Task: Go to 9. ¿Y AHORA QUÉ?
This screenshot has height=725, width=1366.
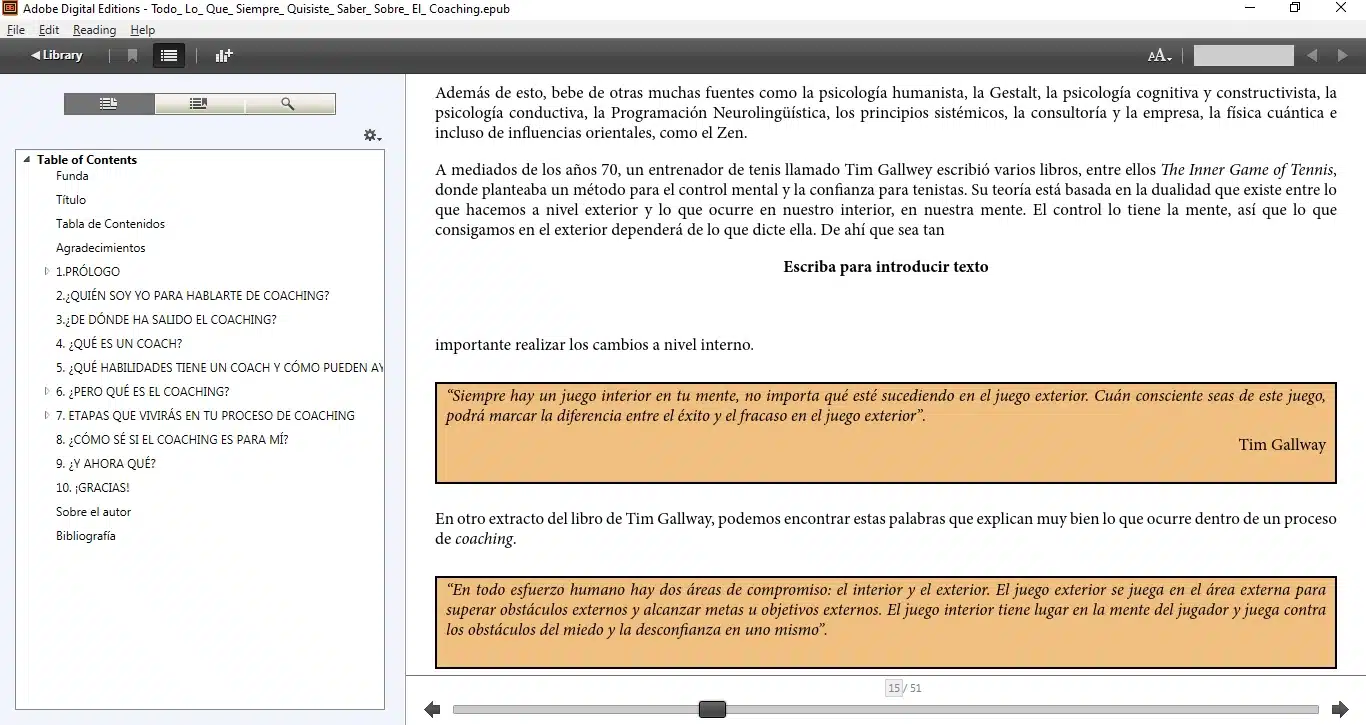Action: [106, 464]
